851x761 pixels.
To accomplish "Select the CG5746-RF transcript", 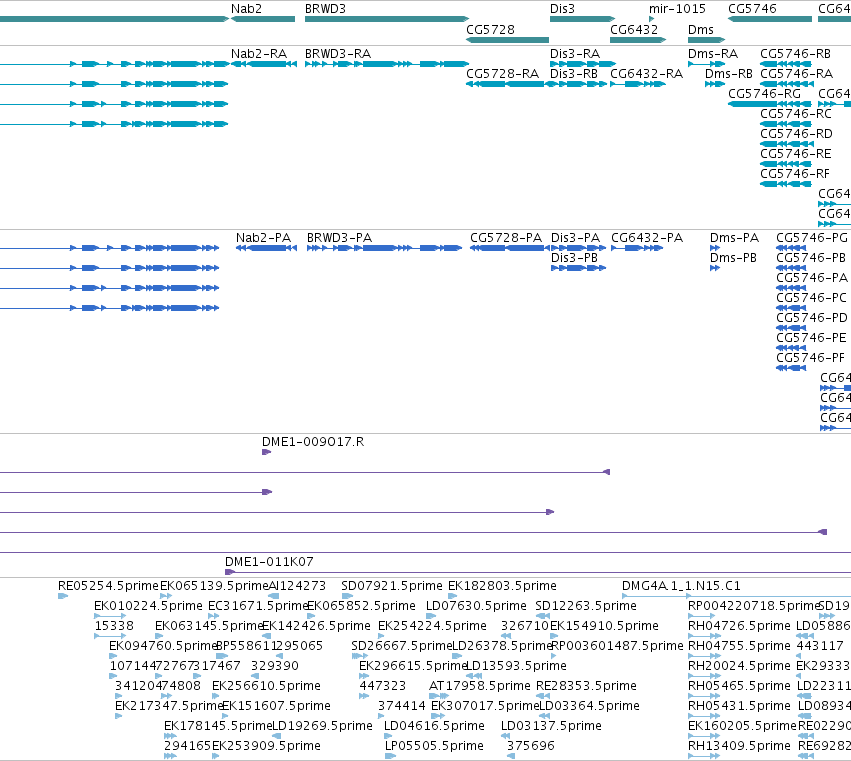I will 786,184.
